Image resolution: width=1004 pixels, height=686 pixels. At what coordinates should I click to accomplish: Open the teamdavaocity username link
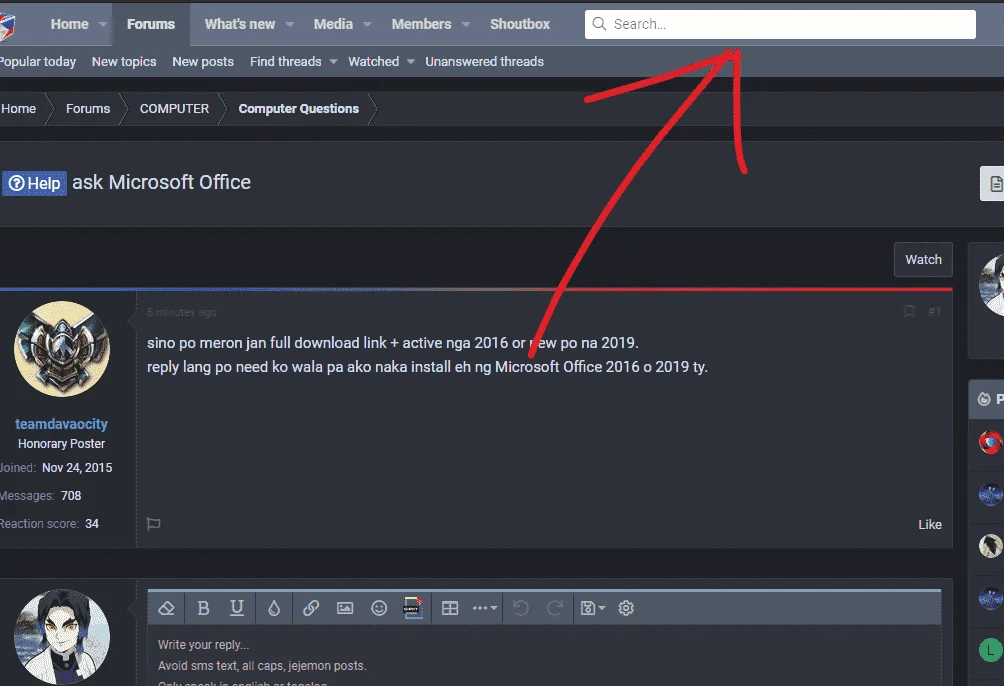point(61,424)
